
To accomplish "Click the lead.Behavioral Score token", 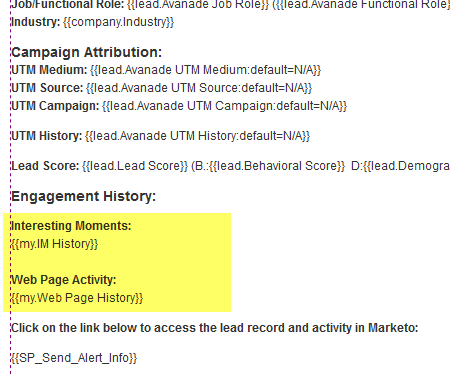I will click(277, 166).
